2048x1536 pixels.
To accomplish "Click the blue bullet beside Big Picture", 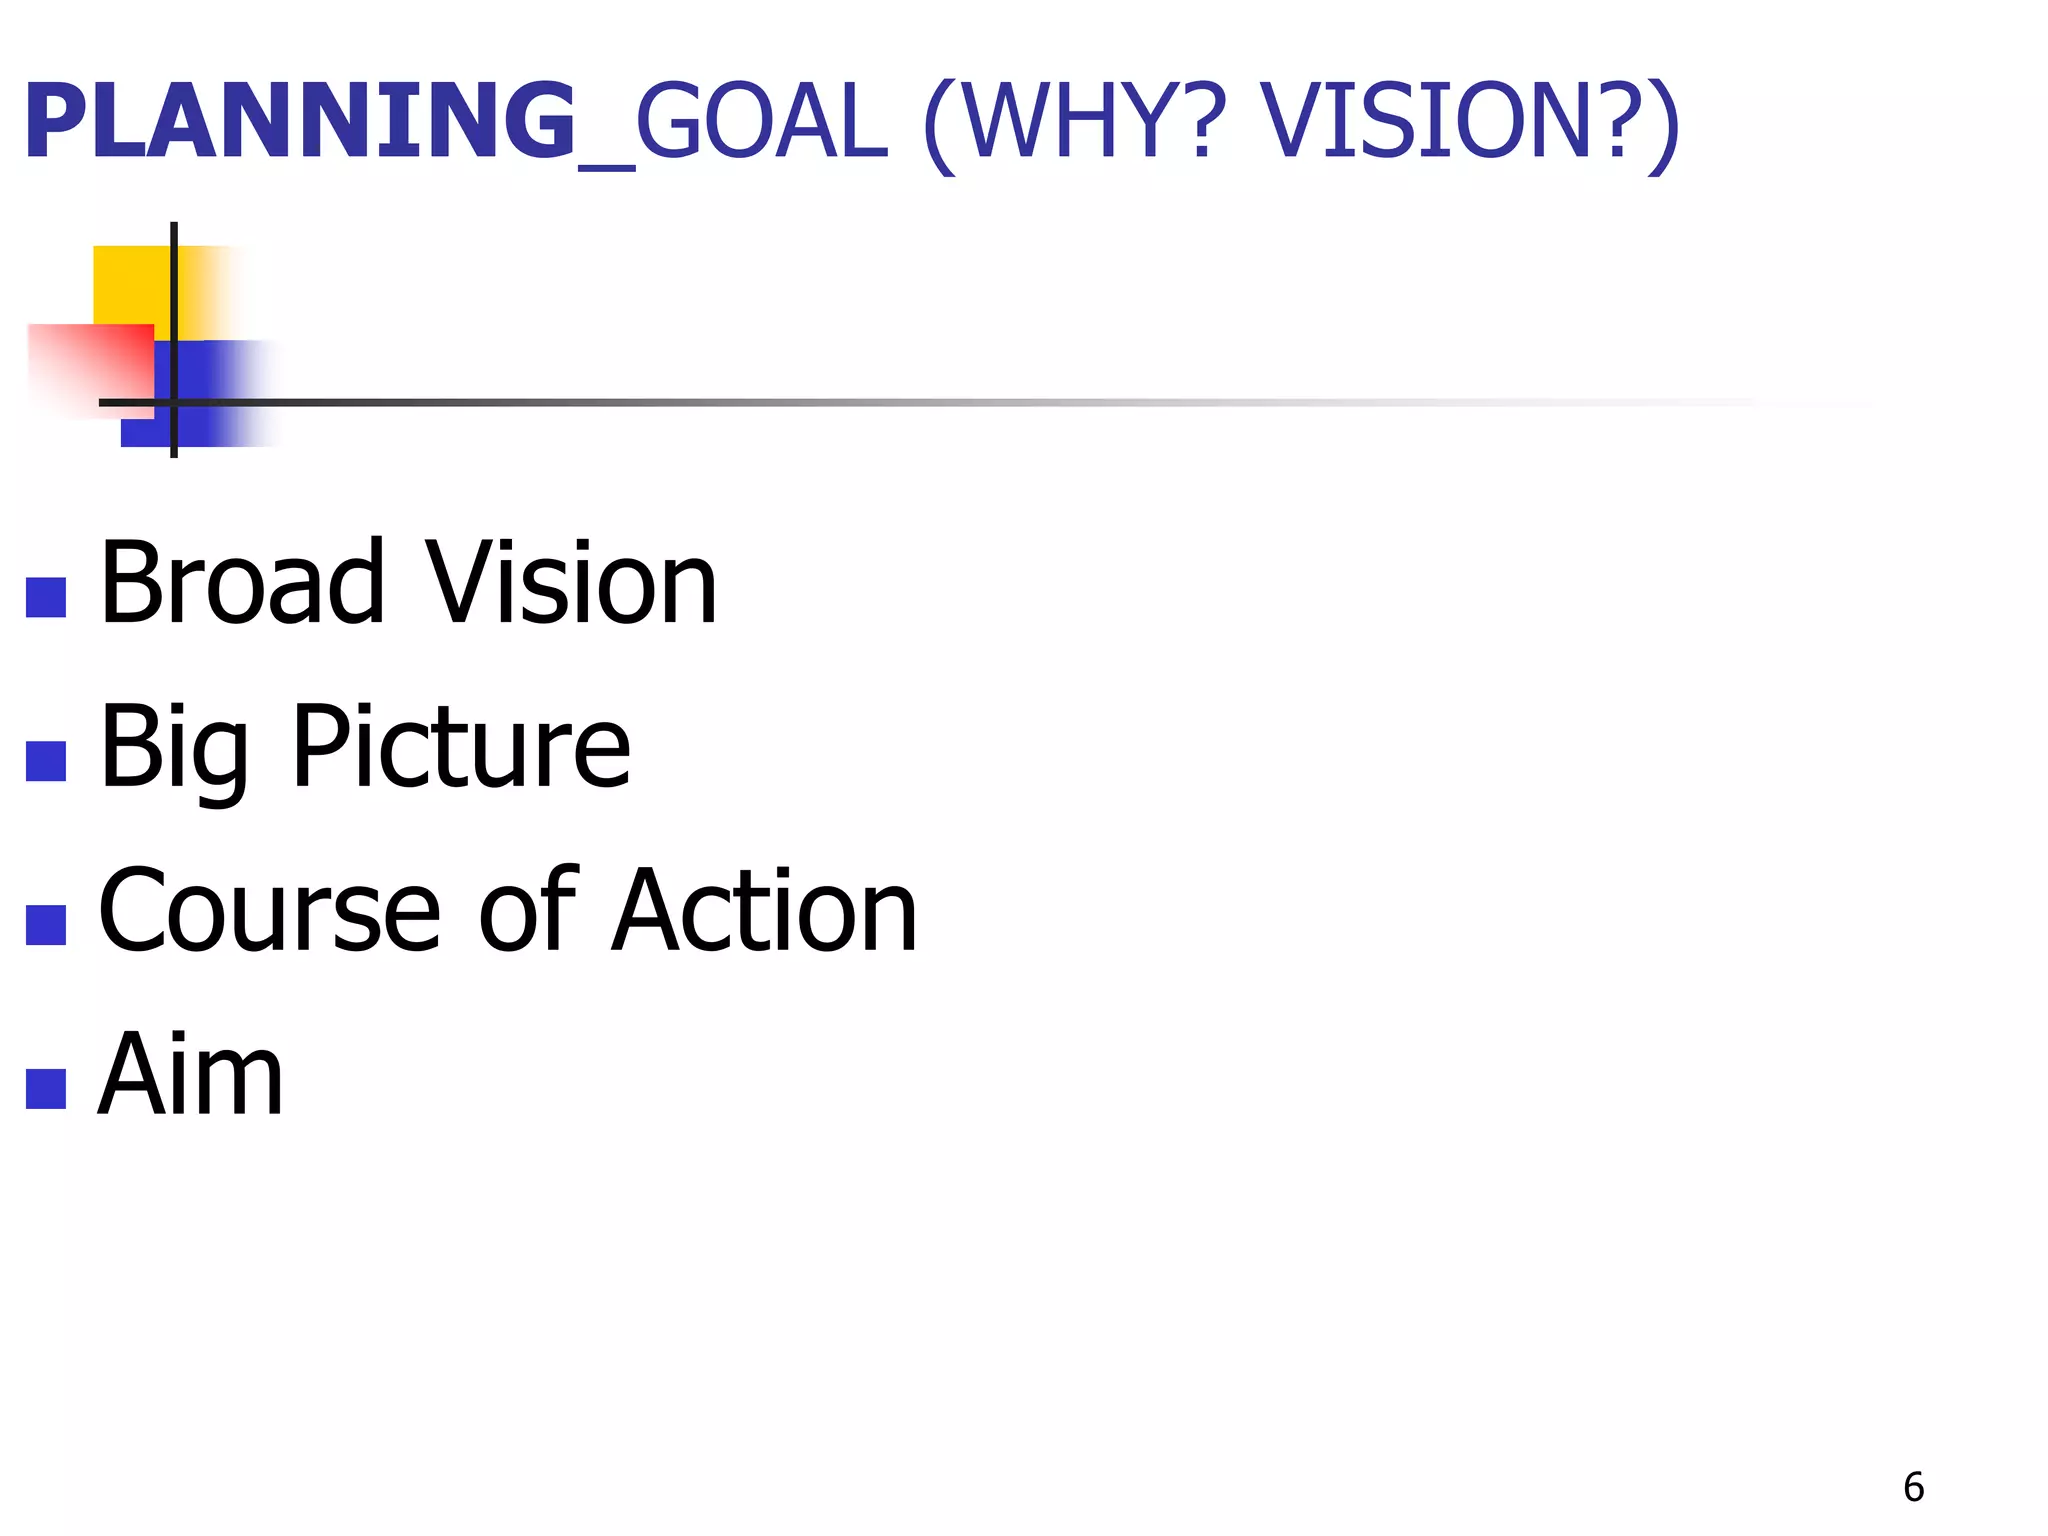I will (46, 761).
